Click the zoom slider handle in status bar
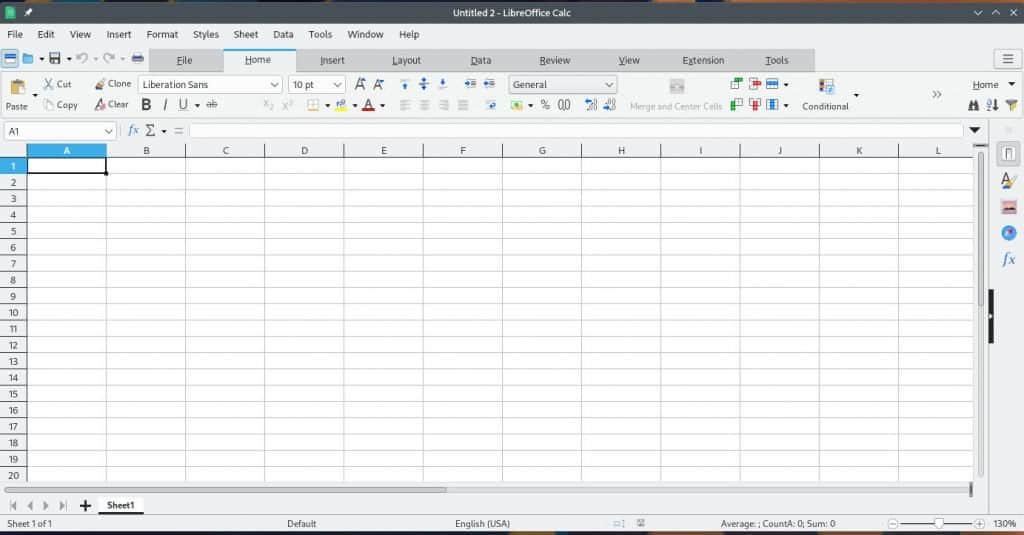The height and width of the screenshot is (535, 1024). point(938,523)
